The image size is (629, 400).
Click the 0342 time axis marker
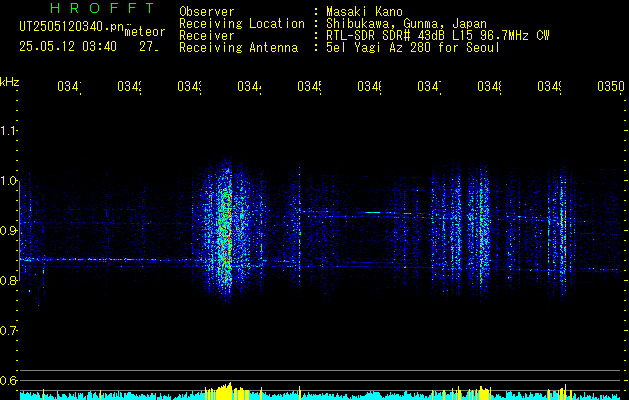(x=129, y=86)
